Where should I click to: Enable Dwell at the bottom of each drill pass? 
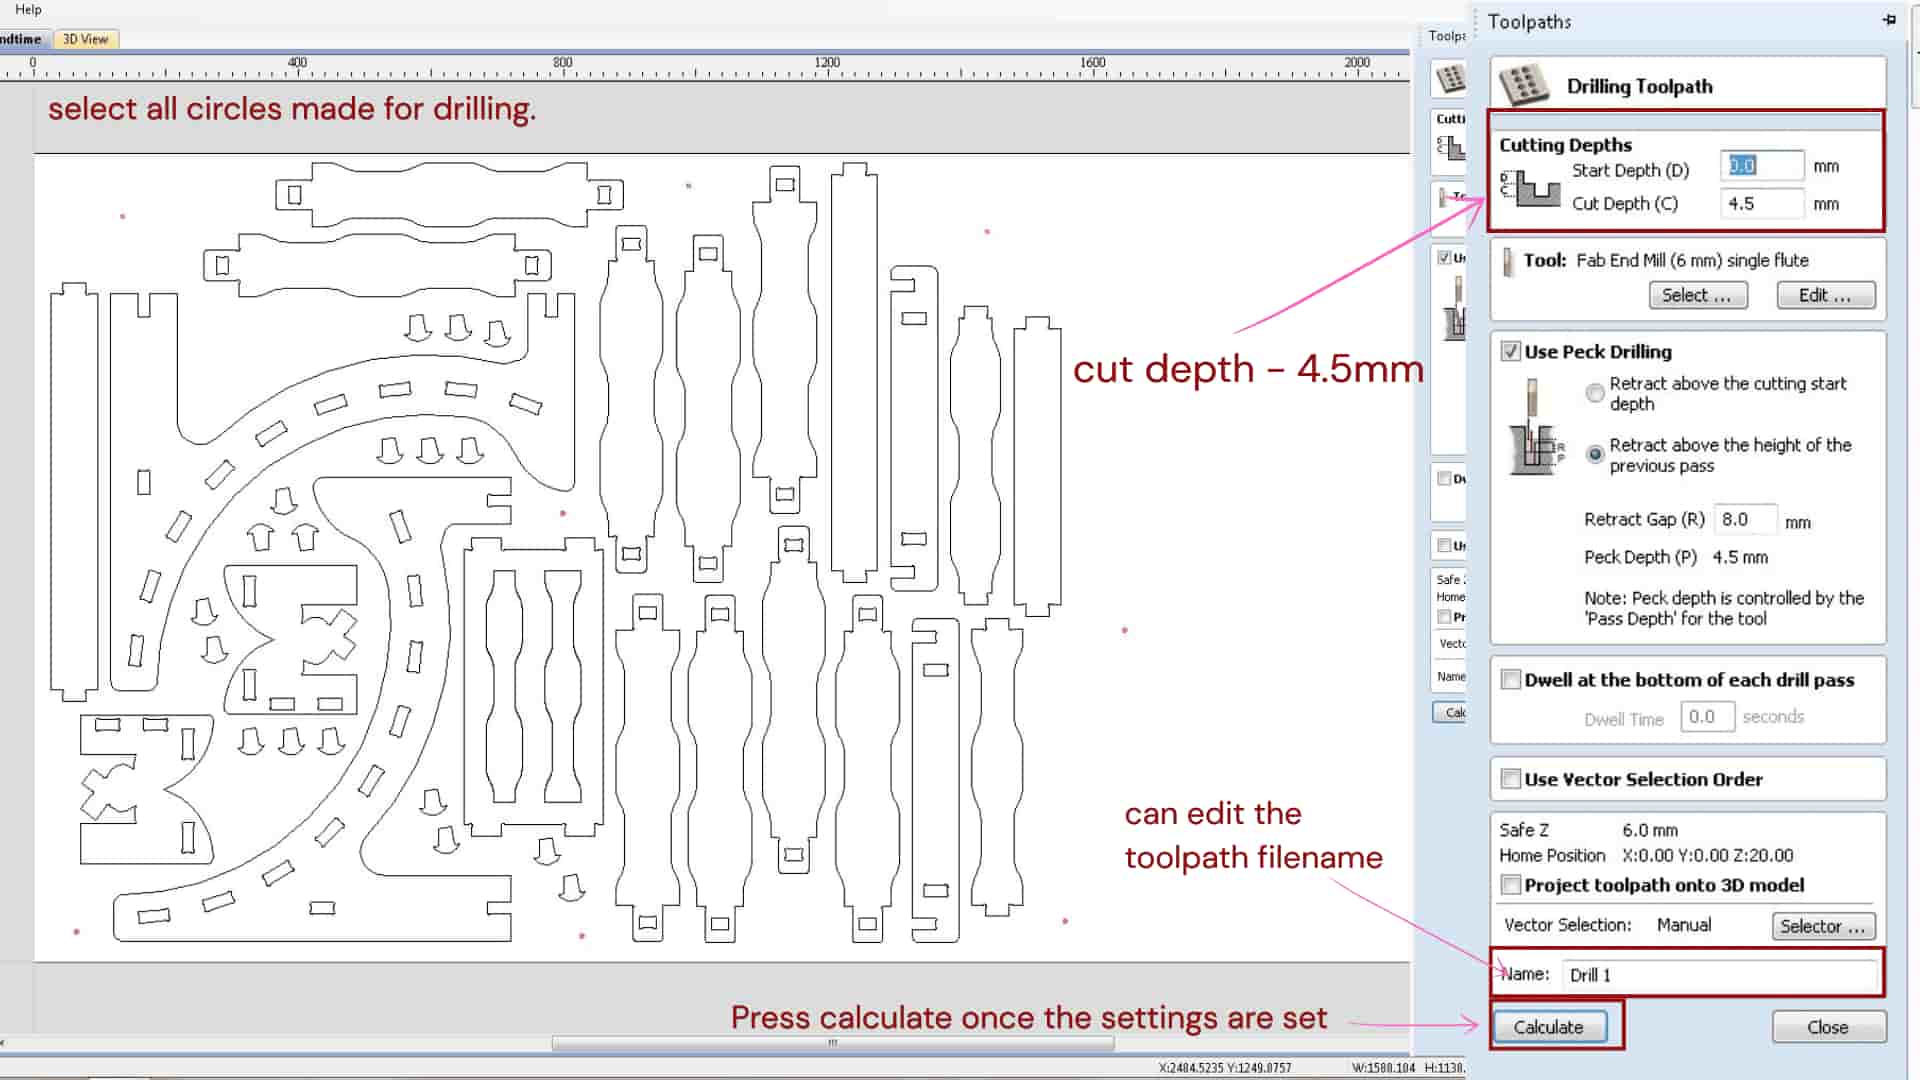[1511, 680]
